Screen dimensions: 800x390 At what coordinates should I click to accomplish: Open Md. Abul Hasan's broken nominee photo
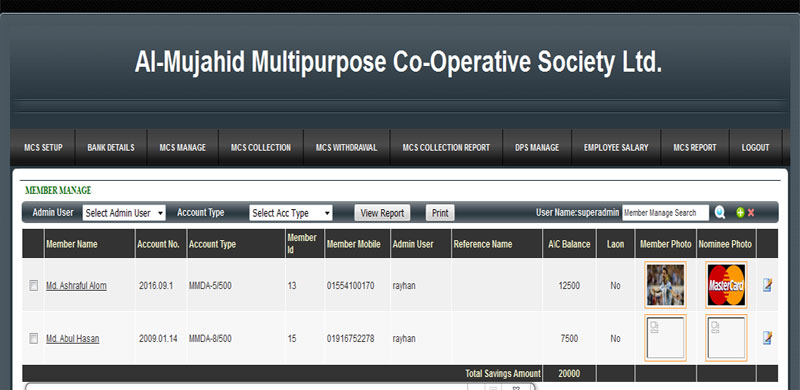point(727,338)
